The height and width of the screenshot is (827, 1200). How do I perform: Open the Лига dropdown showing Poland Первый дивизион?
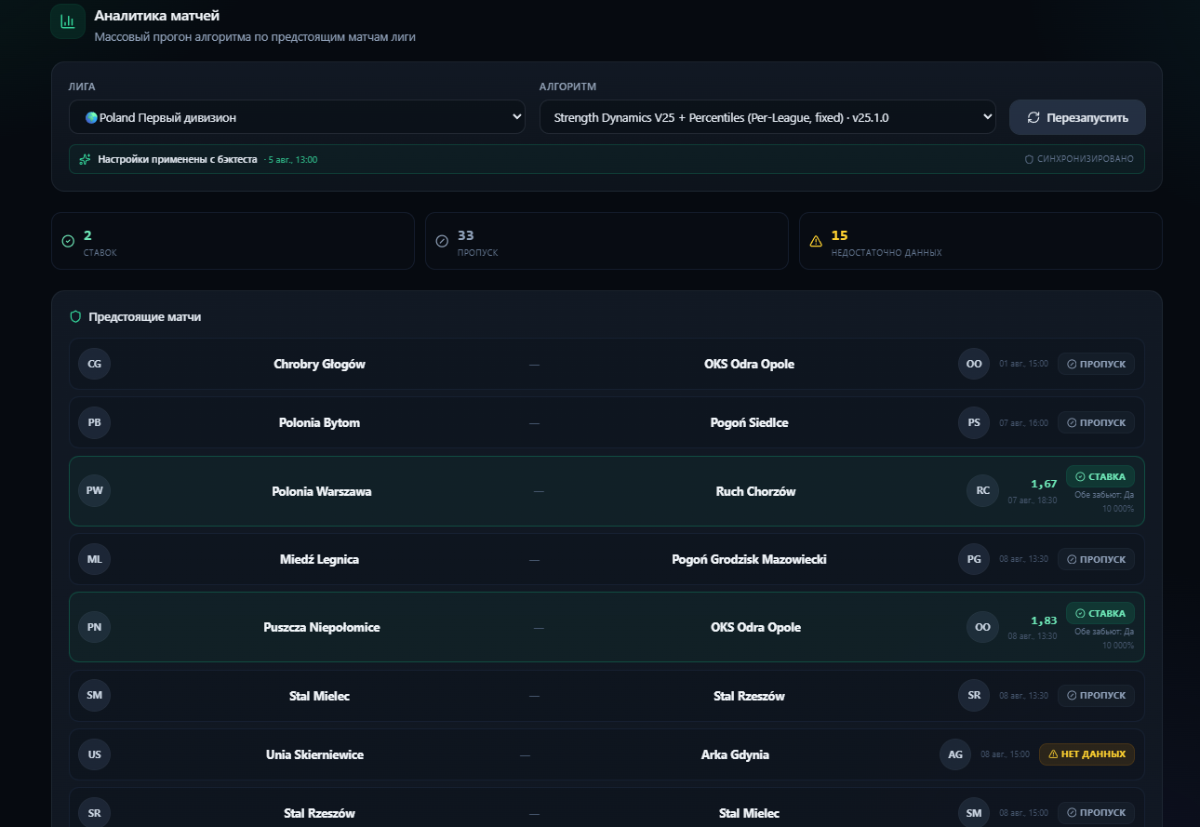[x=297, y=117]
